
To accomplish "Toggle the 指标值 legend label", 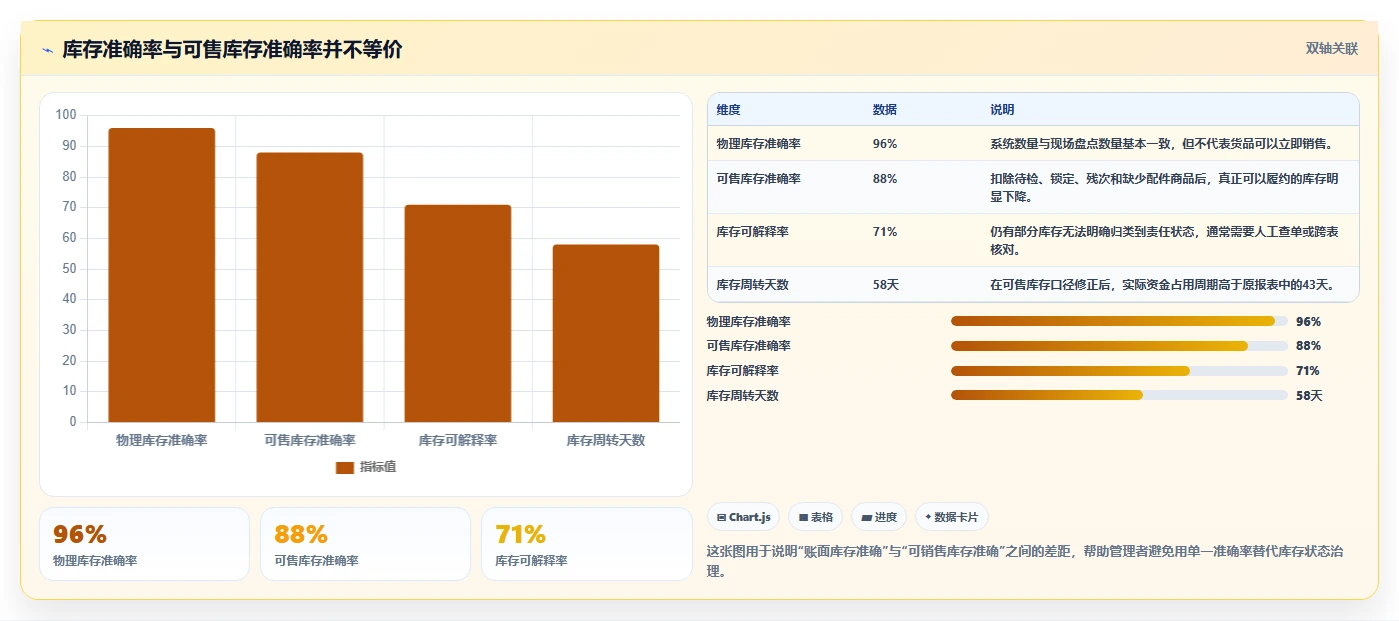I will [x=378, y=467].
